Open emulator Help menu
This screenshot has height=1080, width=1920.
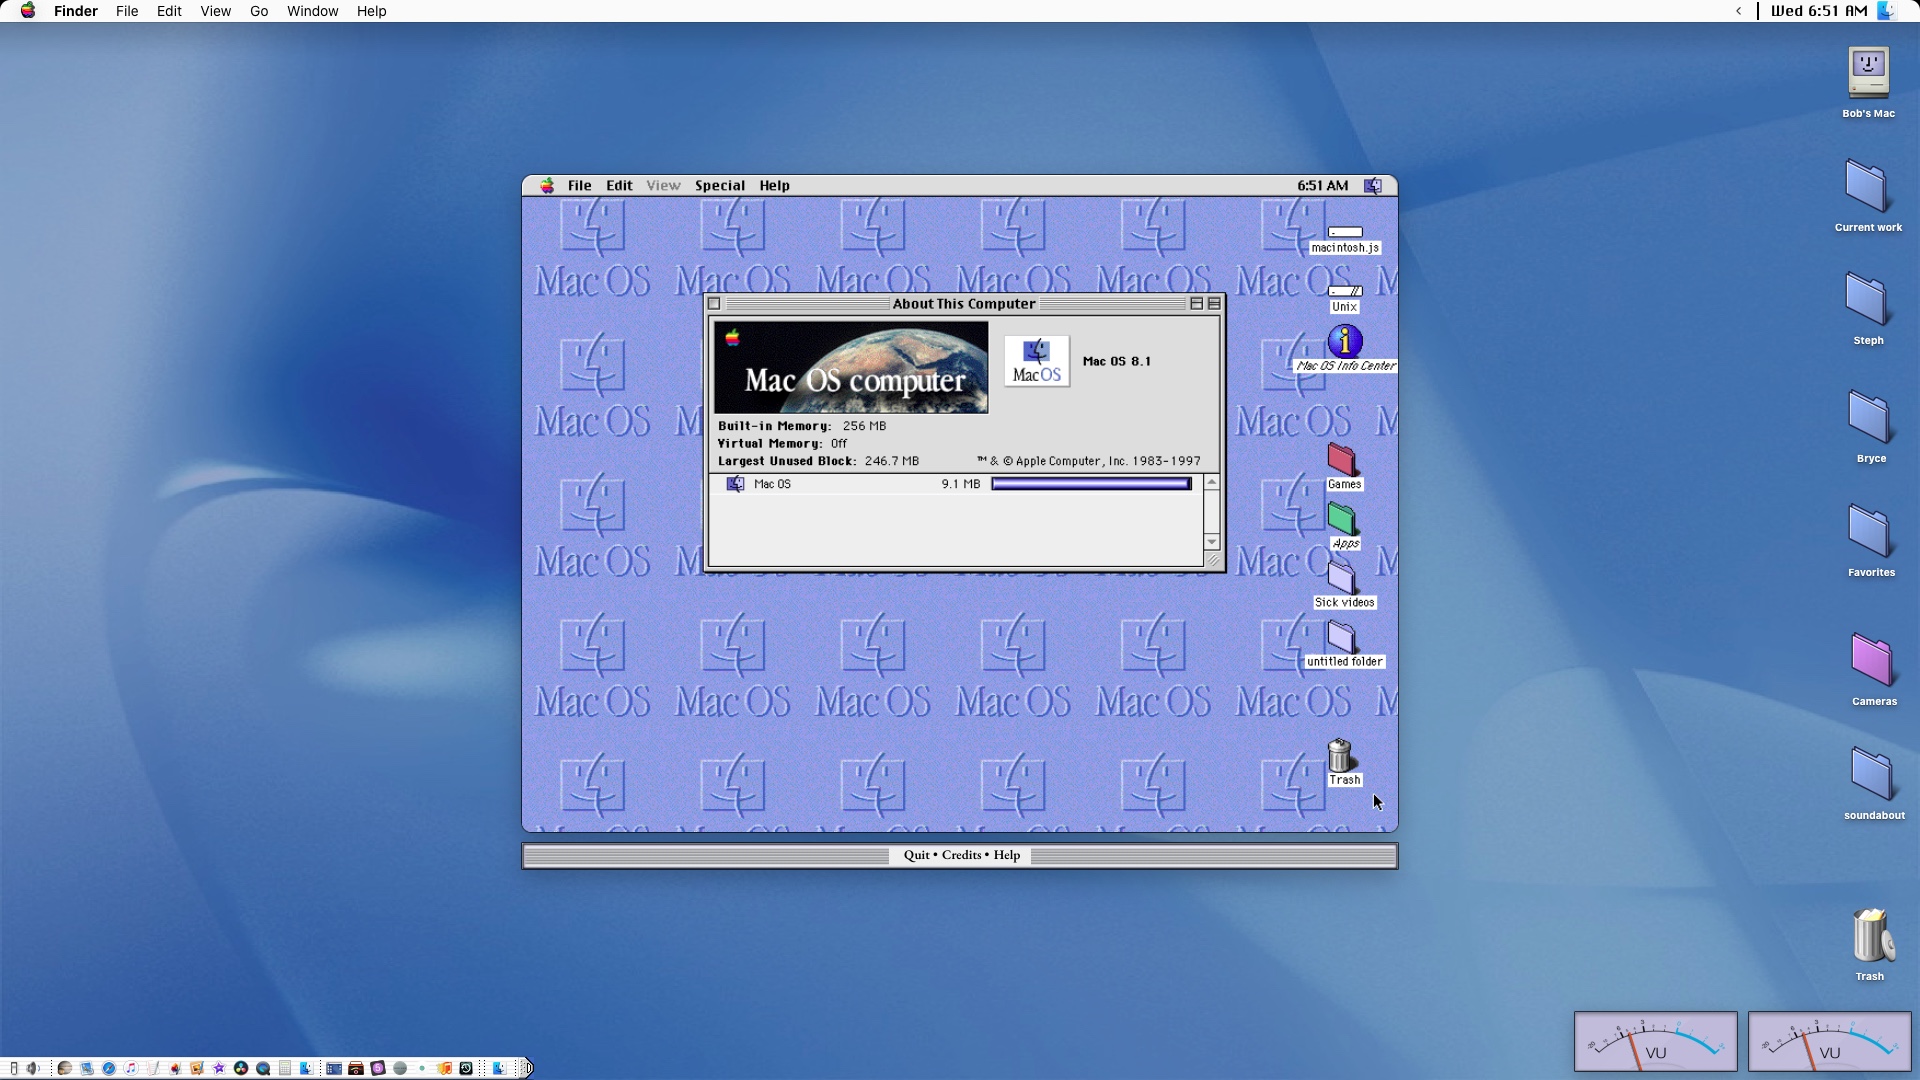774,185
